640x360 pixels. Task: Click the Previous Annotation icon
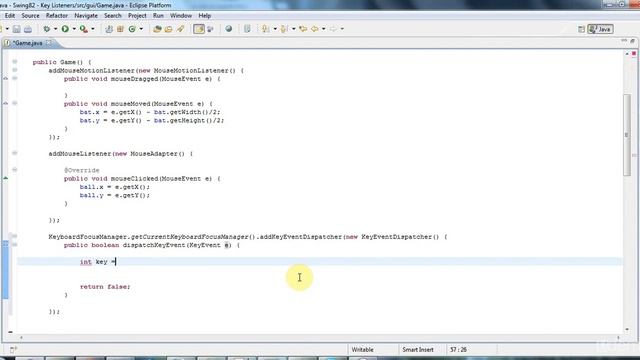(284, 29)
